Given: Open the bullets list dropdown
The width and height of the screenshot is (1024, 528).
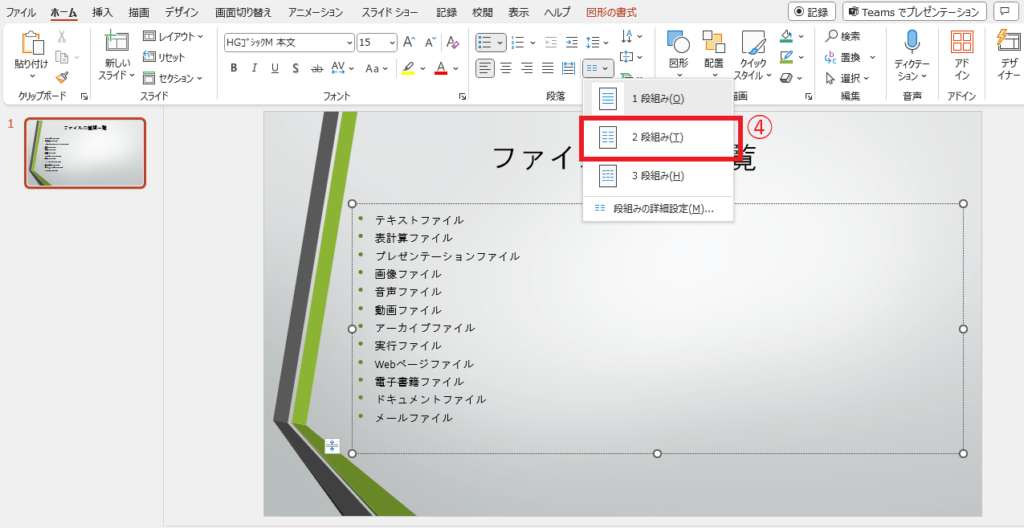Looking at the screenshot, I should tap(501, 42).
